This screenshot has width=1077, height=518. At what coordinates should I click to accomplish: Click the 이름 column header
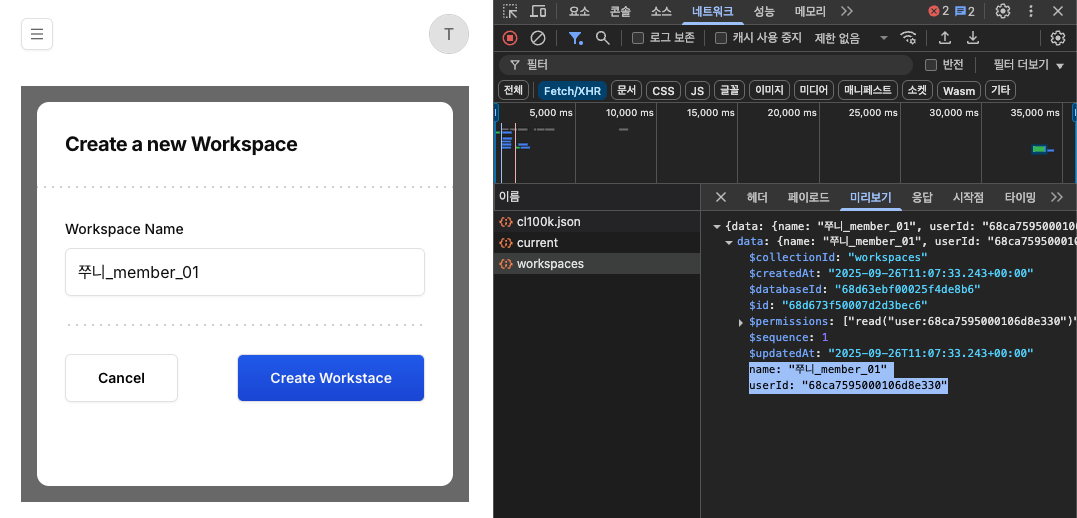tap(597, 197)
